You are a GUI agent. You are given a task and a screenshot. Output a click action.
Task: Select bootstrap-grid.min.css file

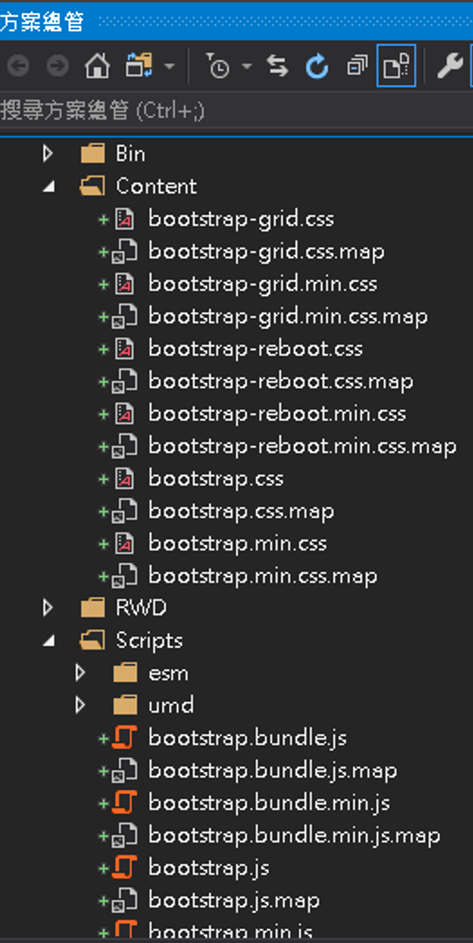click(262, 284)
